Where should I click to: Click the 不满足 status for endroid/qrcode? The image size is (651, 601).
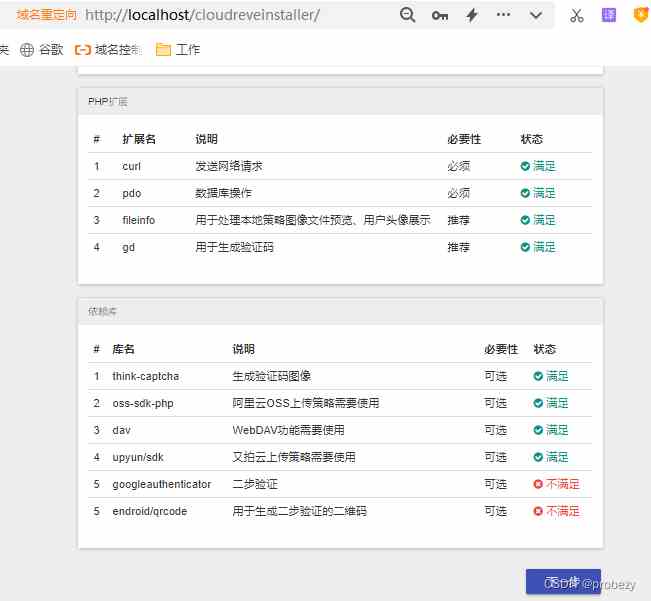pyautogui.click(x=563, y=511)
